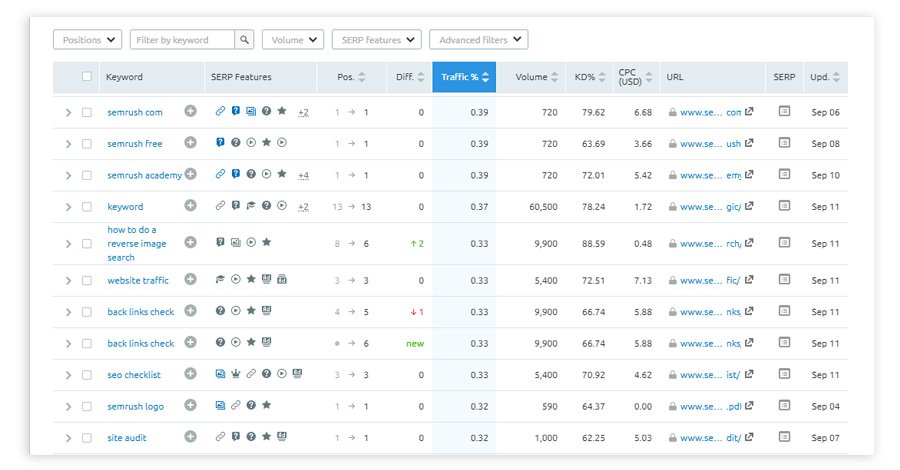Image resolution: width=900 pixels, height=470 pixels.
Task: View SERP snapshot for 'site audit'
Action: click(784, 437)
